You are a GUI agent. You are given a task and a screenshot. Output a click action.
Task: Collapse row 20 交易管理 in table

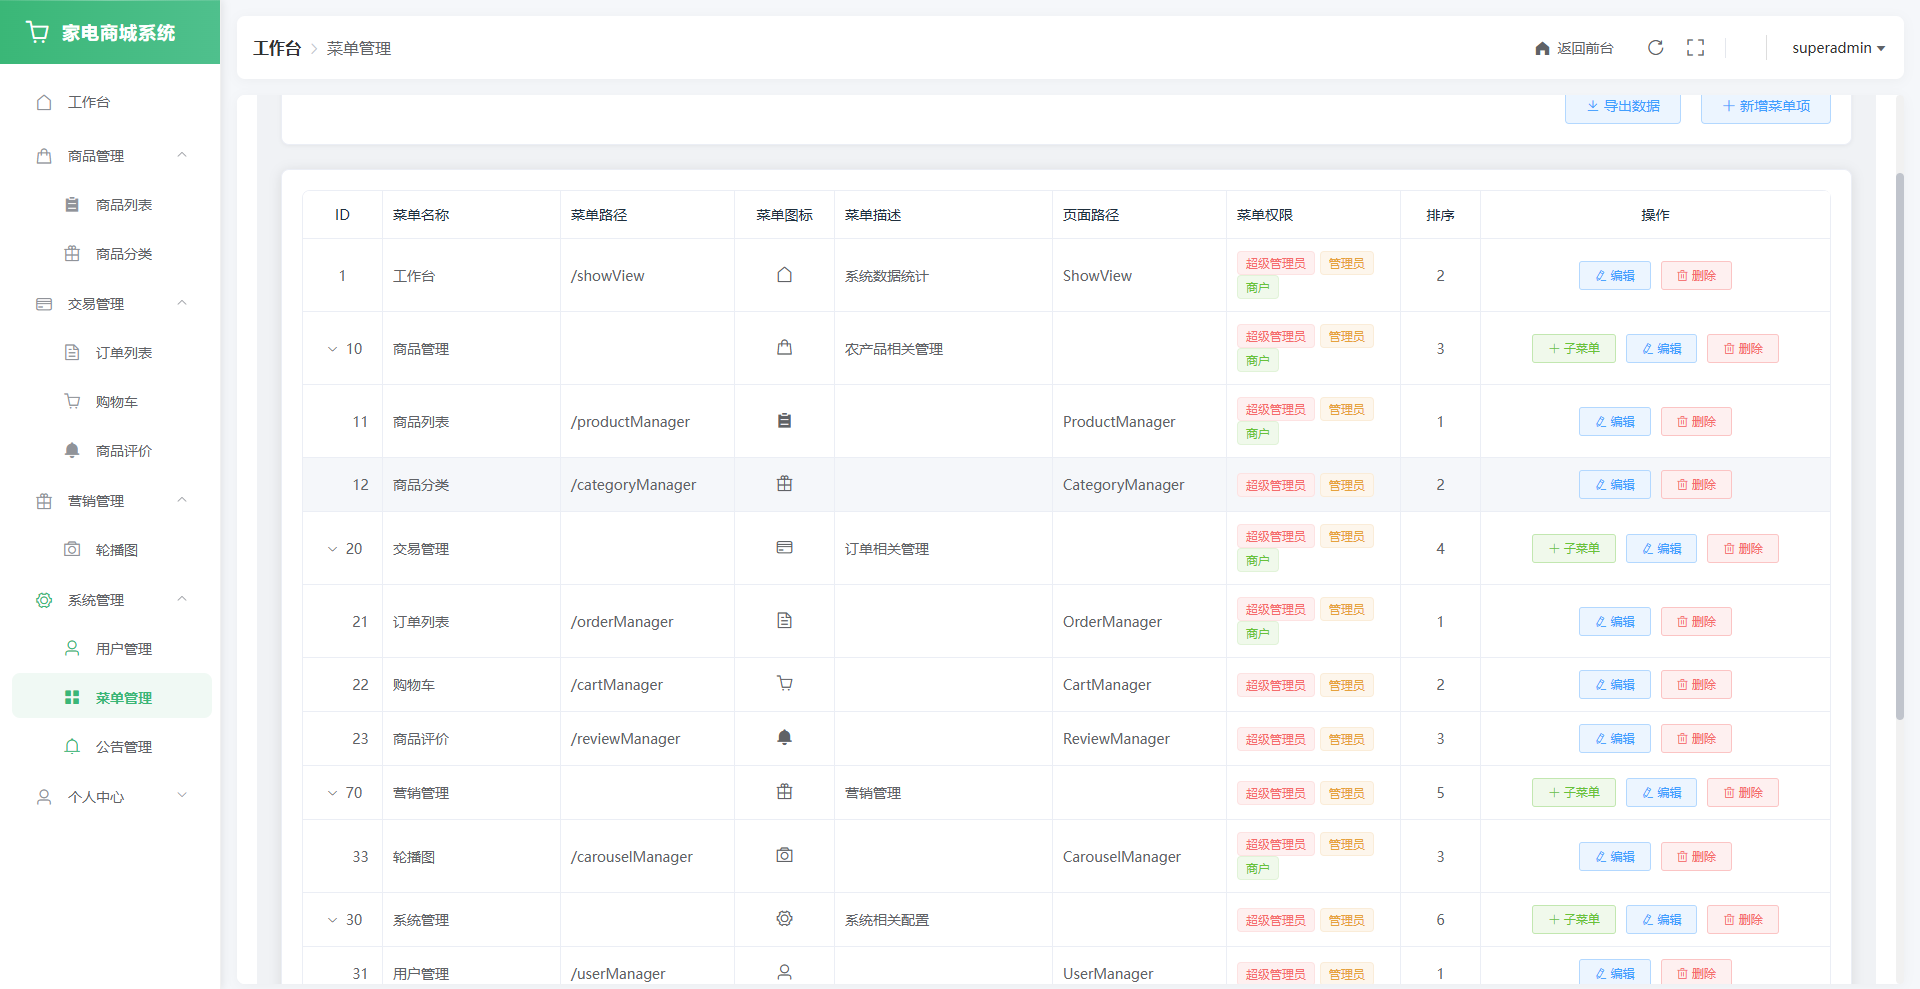(x=332, y=549)
